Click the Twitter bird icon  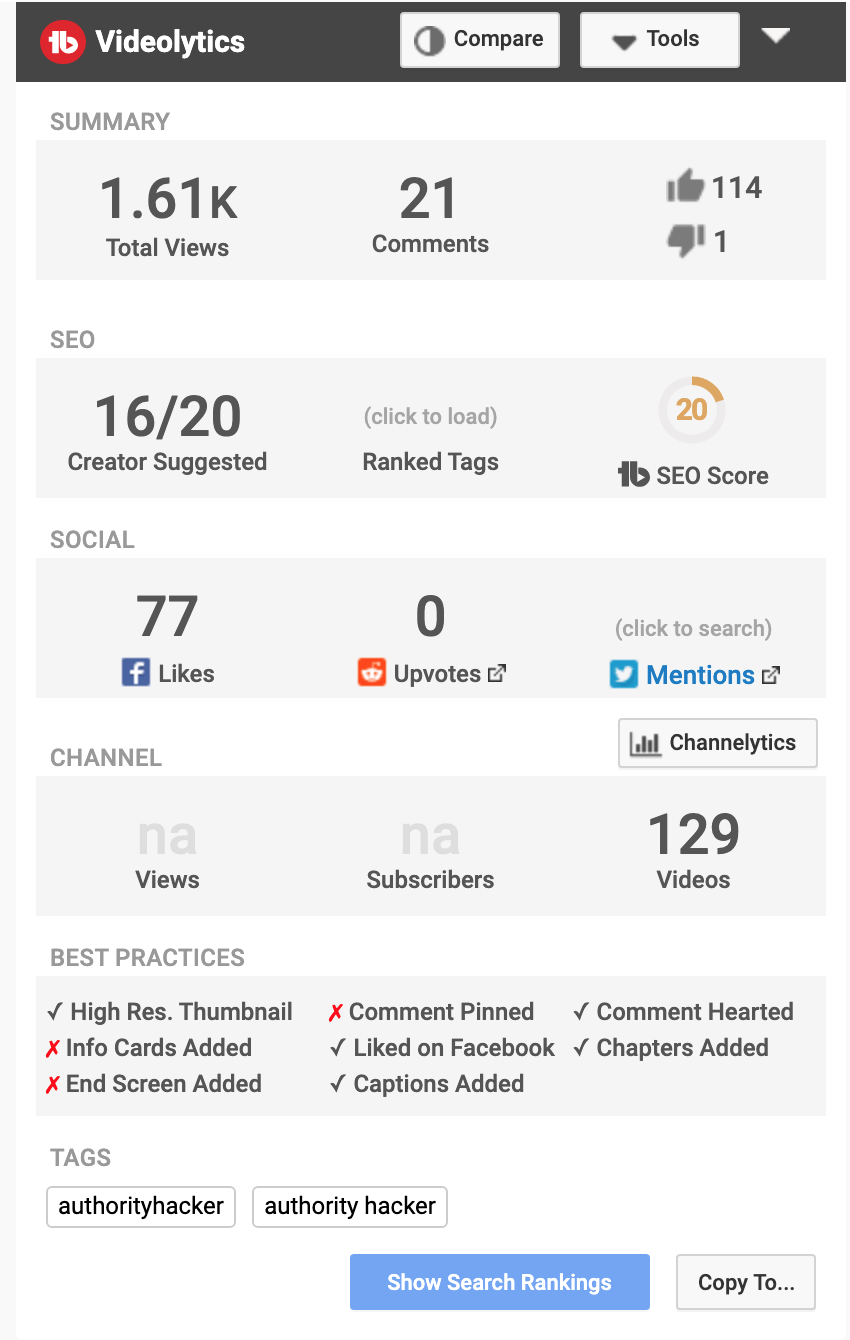[x=623, y=675]
